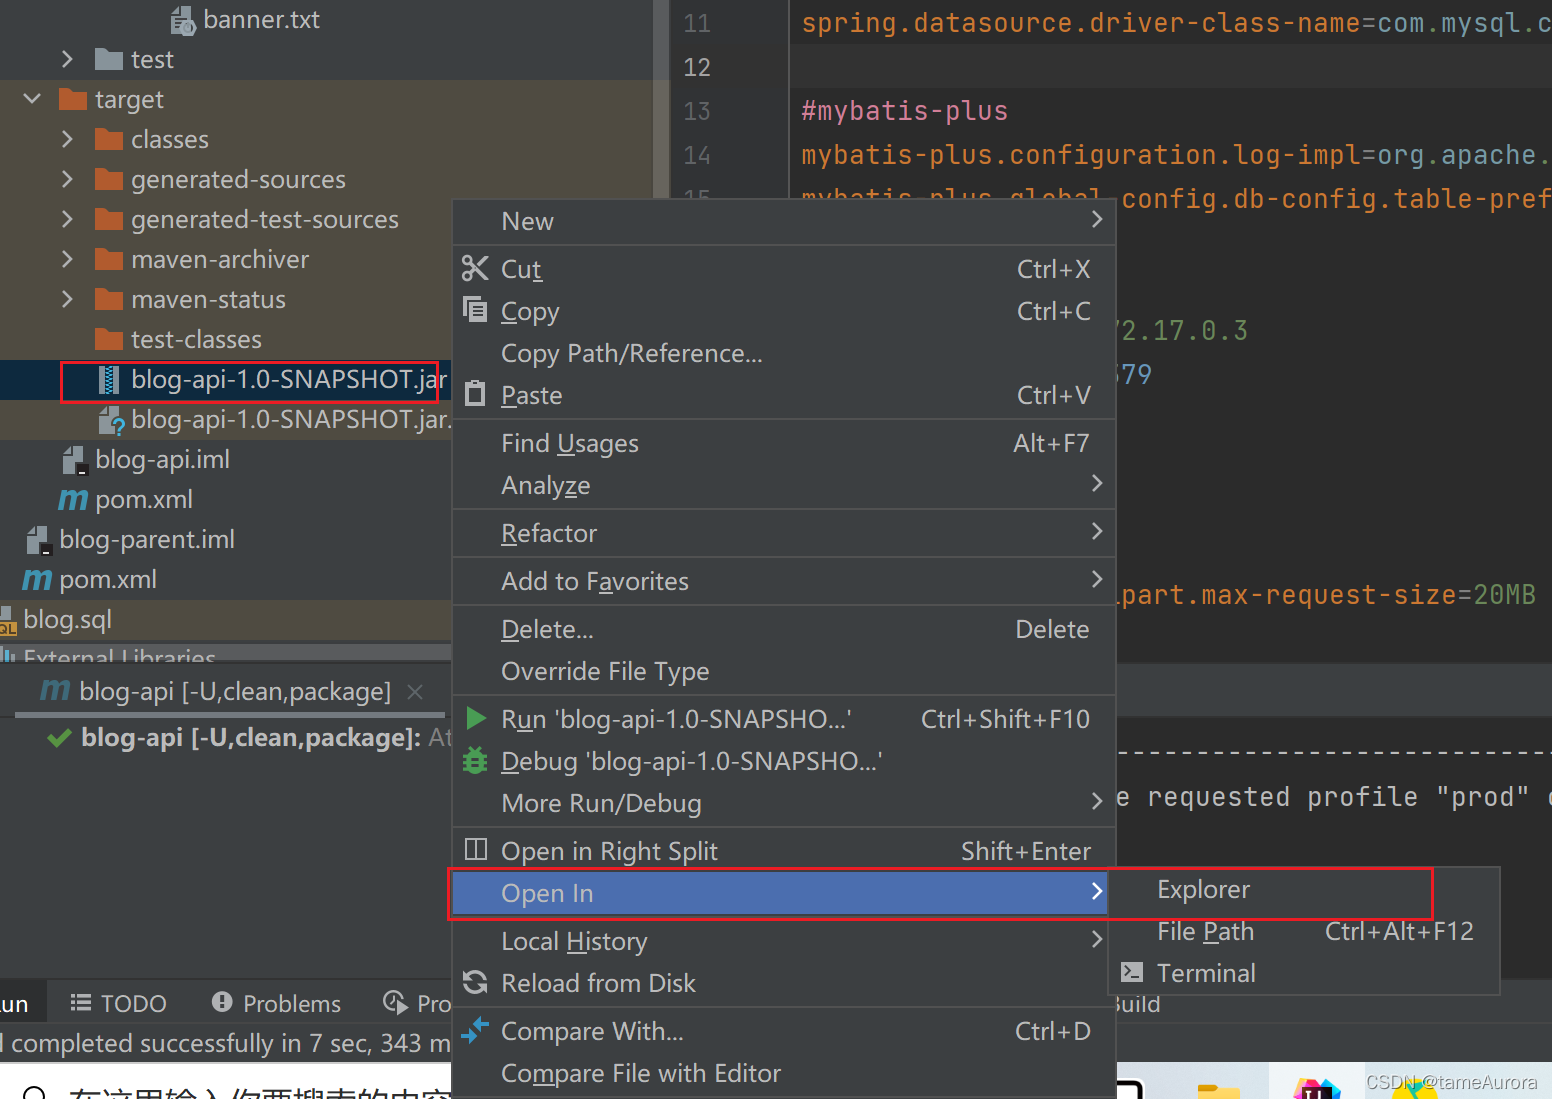Click the blog-parent.iml file icon
The height and width of the screenshot is (1099, 1552).
click(39, 540)
